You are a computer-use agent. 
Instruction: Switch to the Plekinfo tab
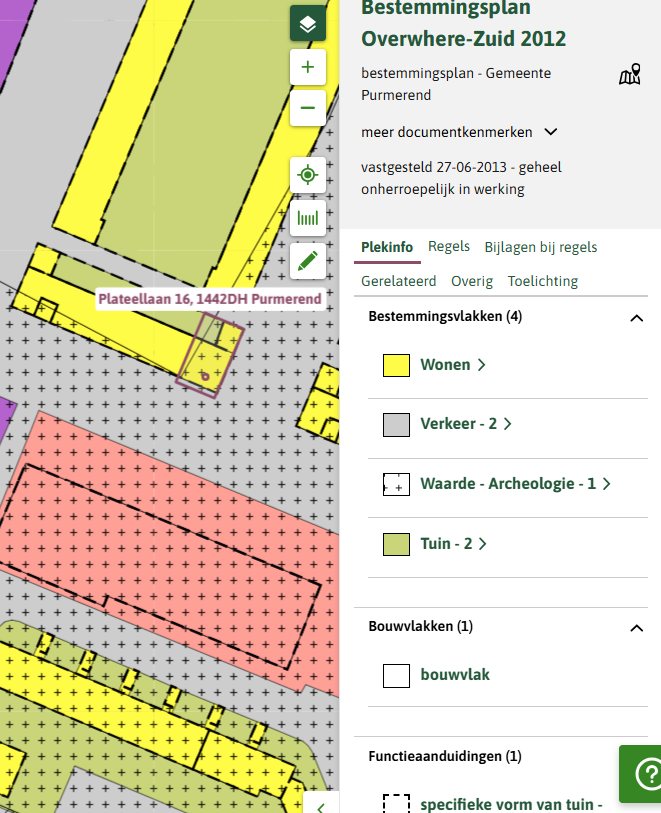pyautogui.click(x=387, y=247)
